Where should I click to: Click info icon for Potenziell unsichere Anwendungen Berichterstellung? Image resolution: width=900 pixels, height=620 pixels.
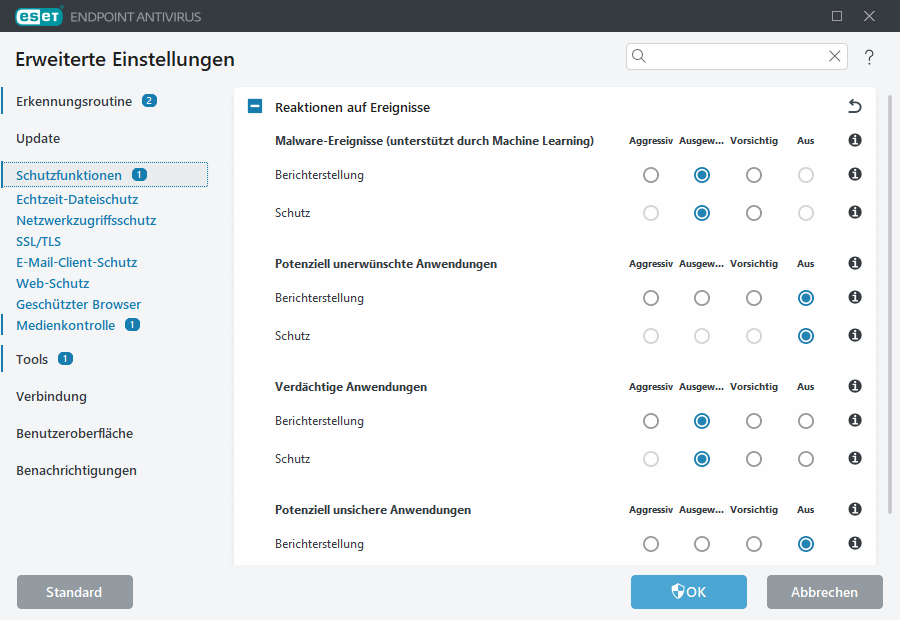click(854, 544)
